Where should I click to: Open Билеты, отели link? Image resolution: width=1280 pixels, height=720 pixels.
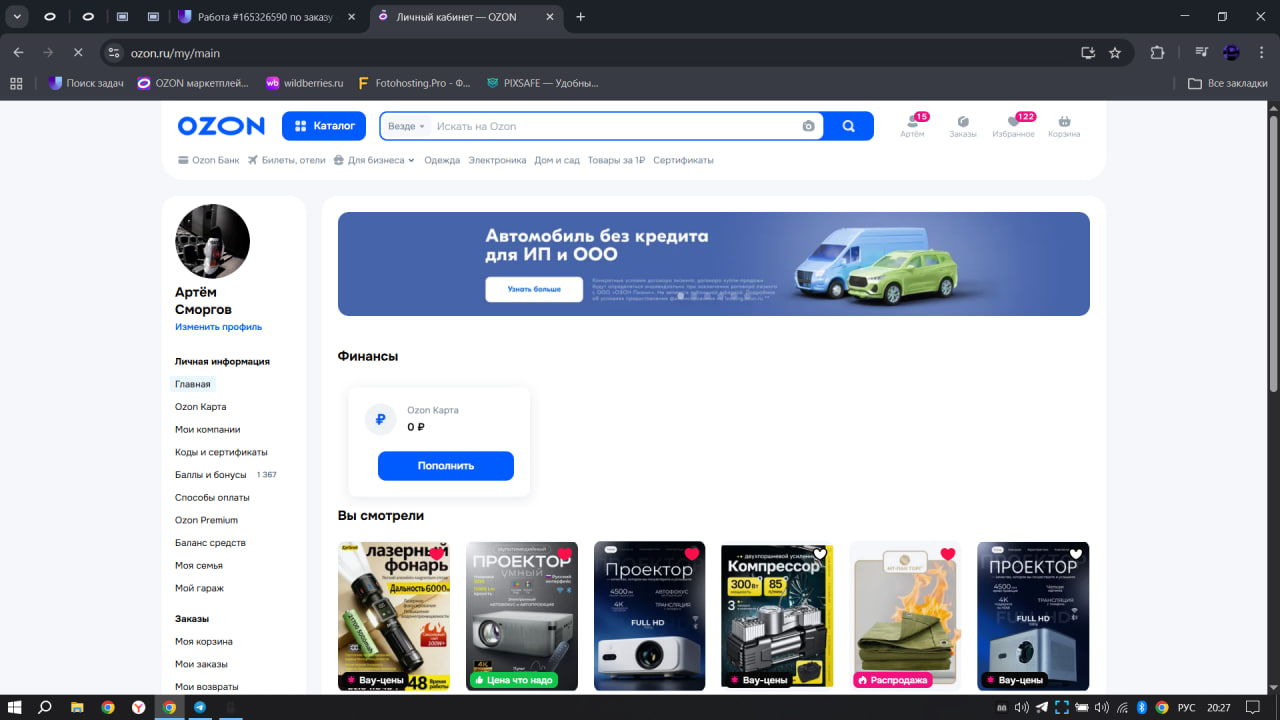(287, 160)
